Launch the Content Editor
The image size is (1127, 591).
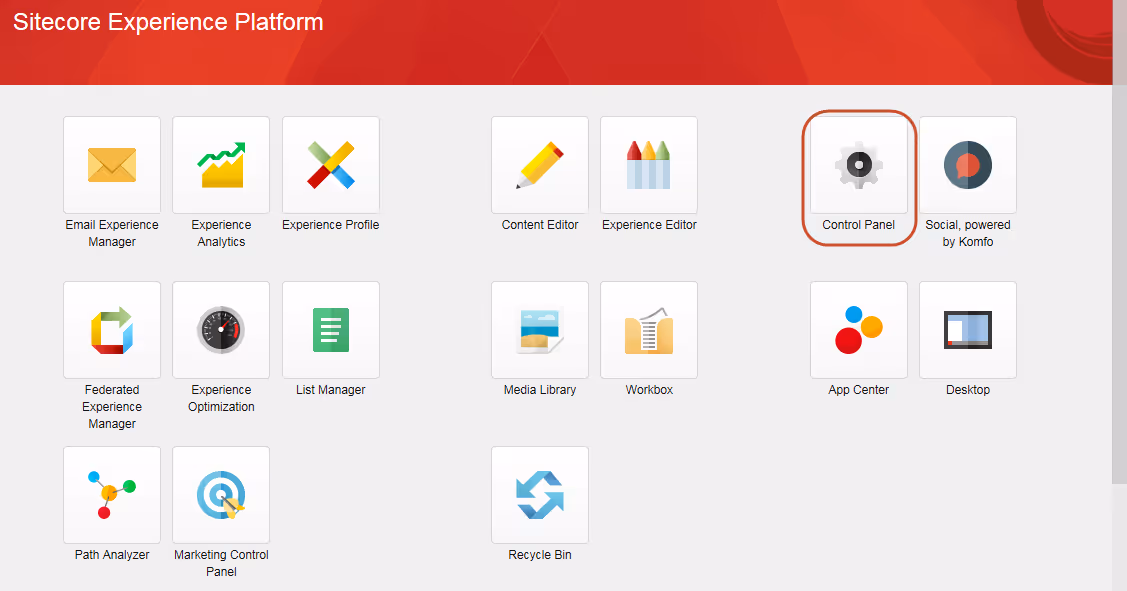click(539, 164)
